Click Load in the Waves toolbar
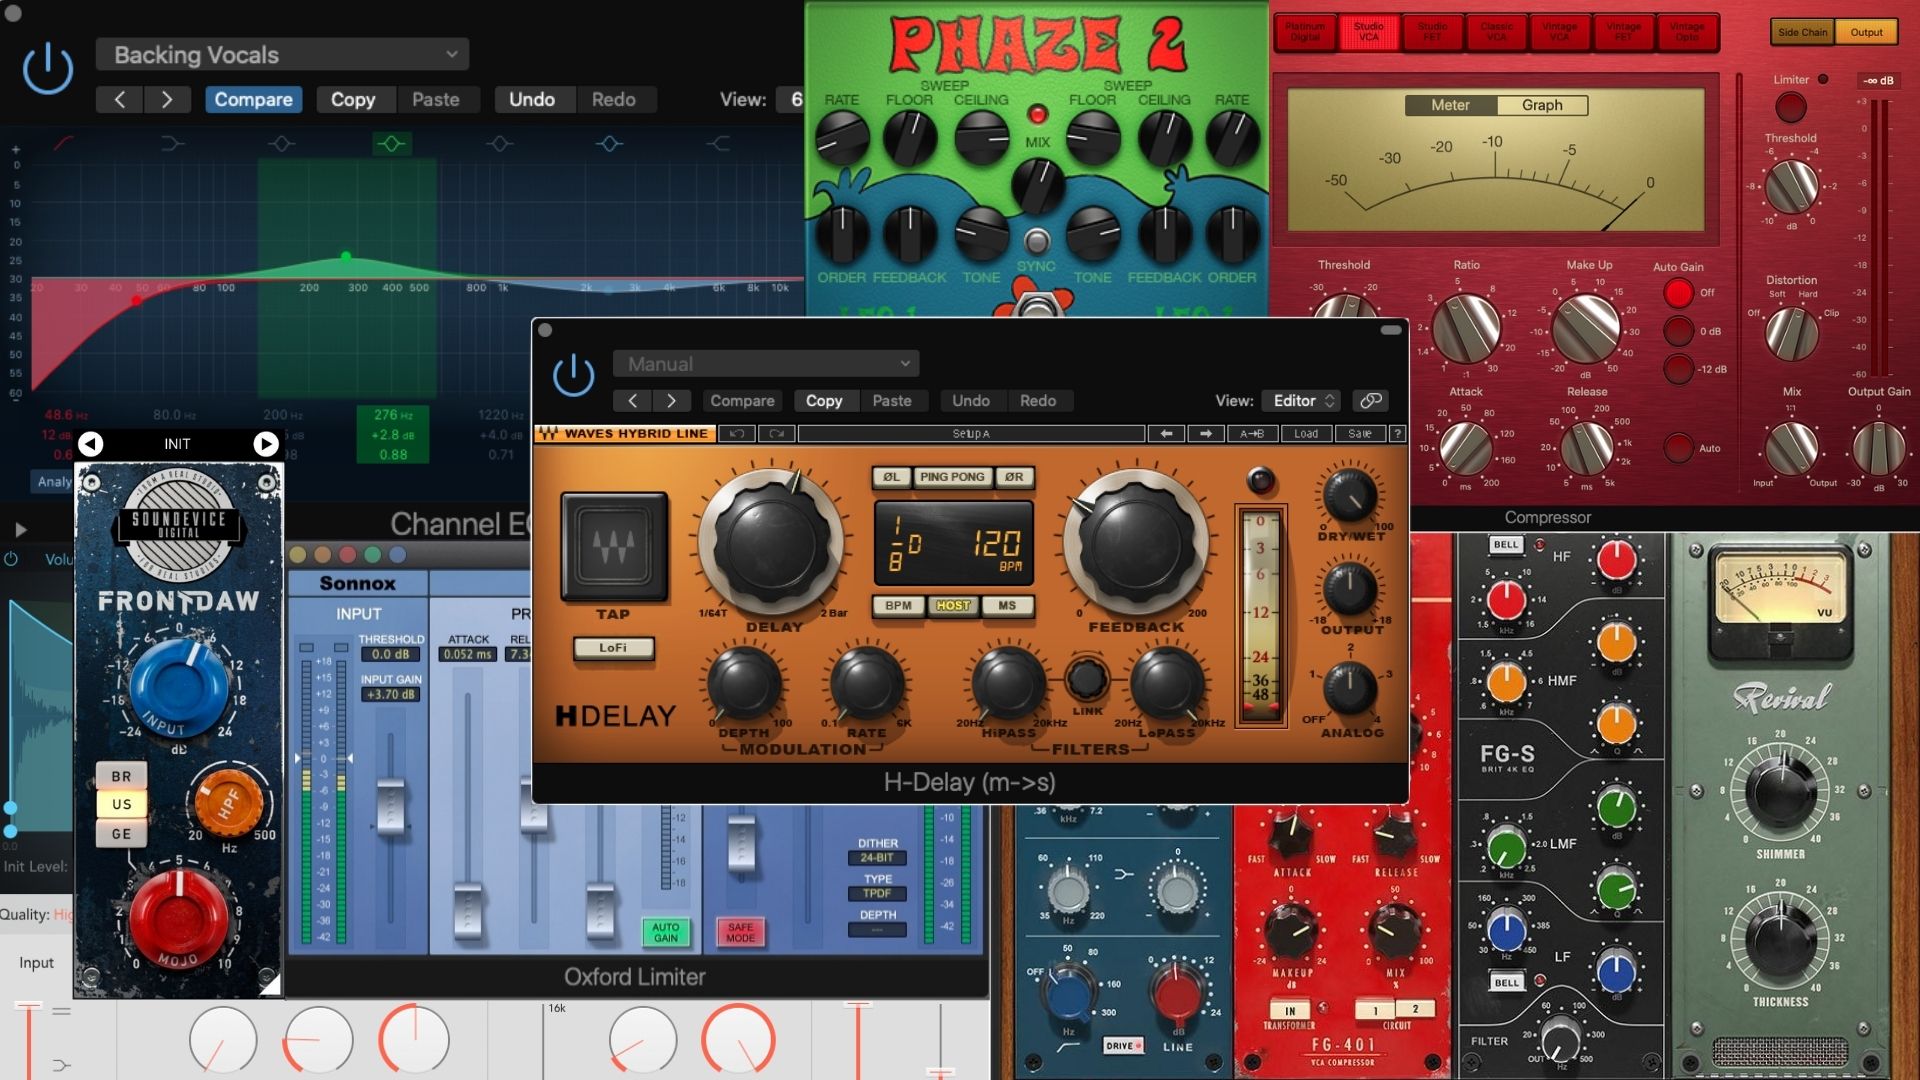The width and height of the screenshot is (1920, 1080). [x=1307, y=434]
